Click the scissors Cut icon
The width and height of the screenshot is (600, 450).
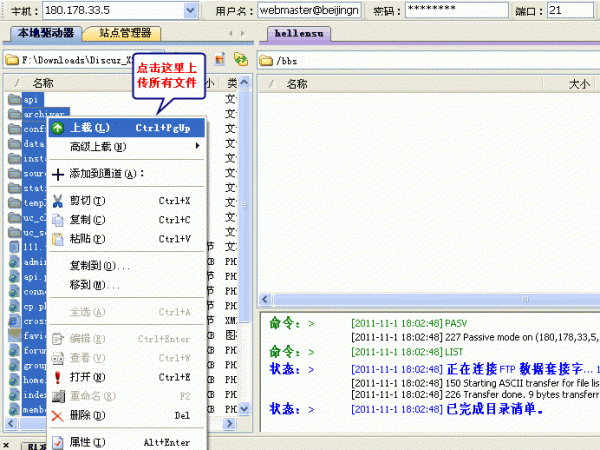(x=58, y=201)
